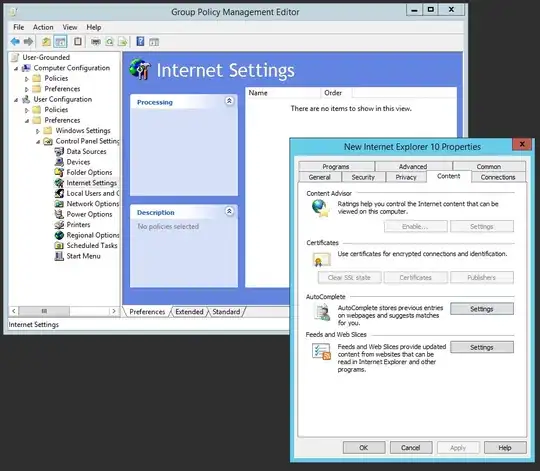Click the Refresh toolbar icon

(x=109, y=42)
